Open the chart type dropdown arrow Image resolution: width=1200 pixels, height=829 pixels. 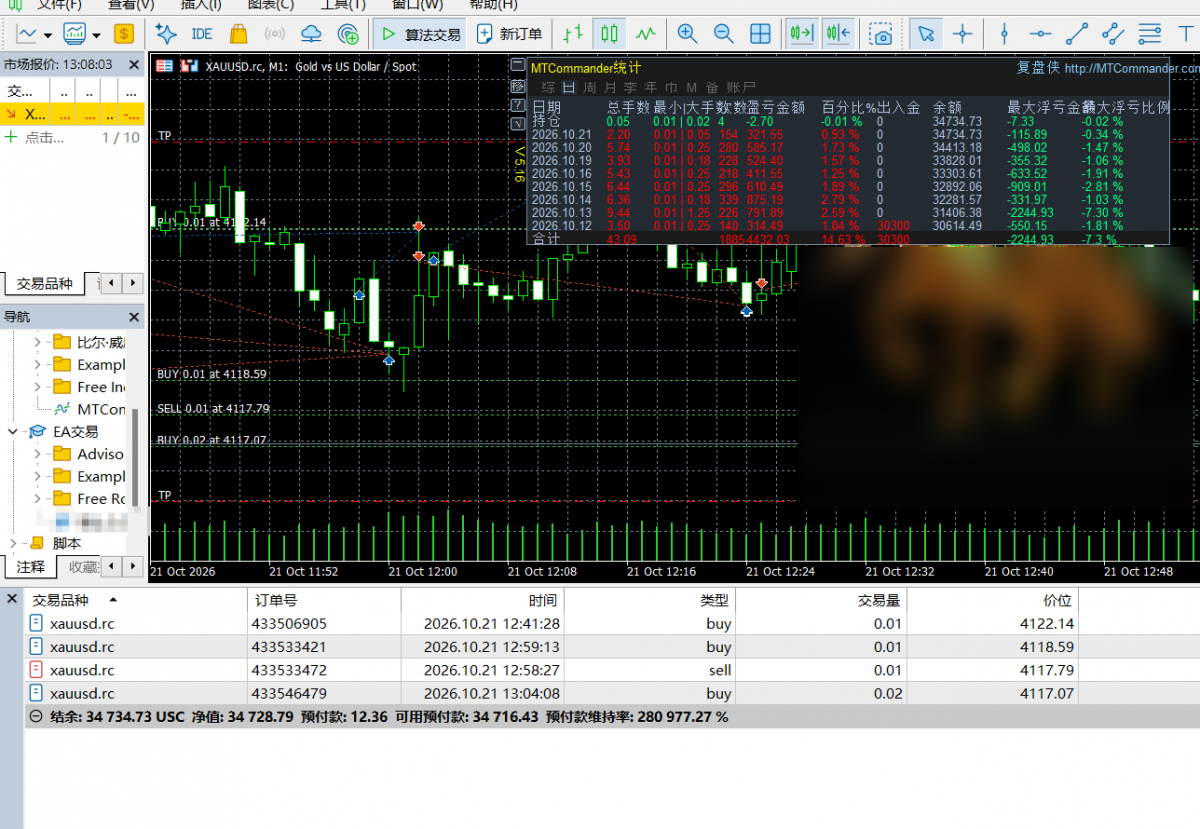point(49,35)
